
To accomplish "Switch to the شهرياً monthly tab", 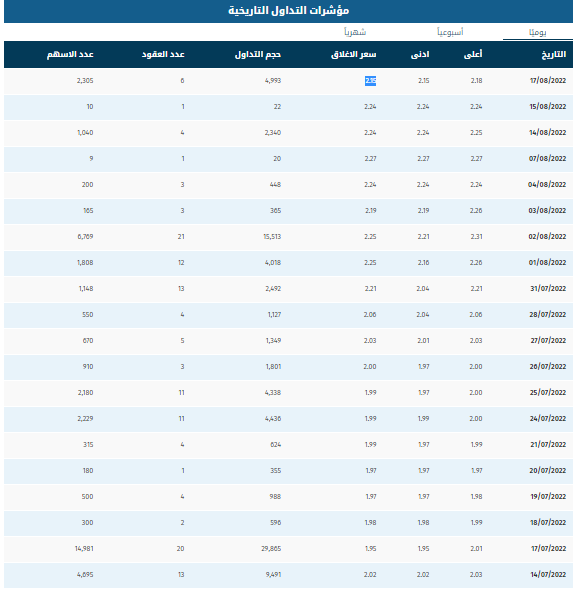I will coord(355,32).
